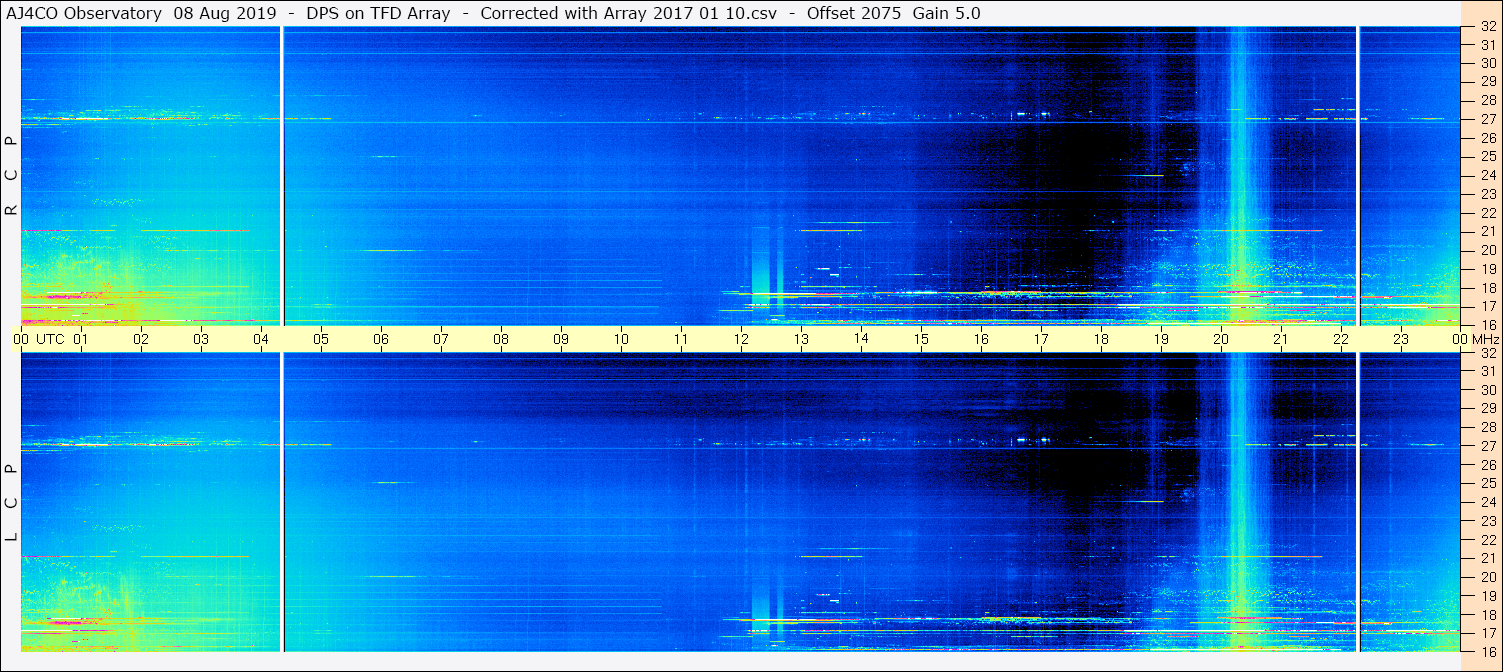The height and width of the screenshot is (672, 1503).
Task: Click the '00 UTC' label starting the time axis
Action: (39, 339)
